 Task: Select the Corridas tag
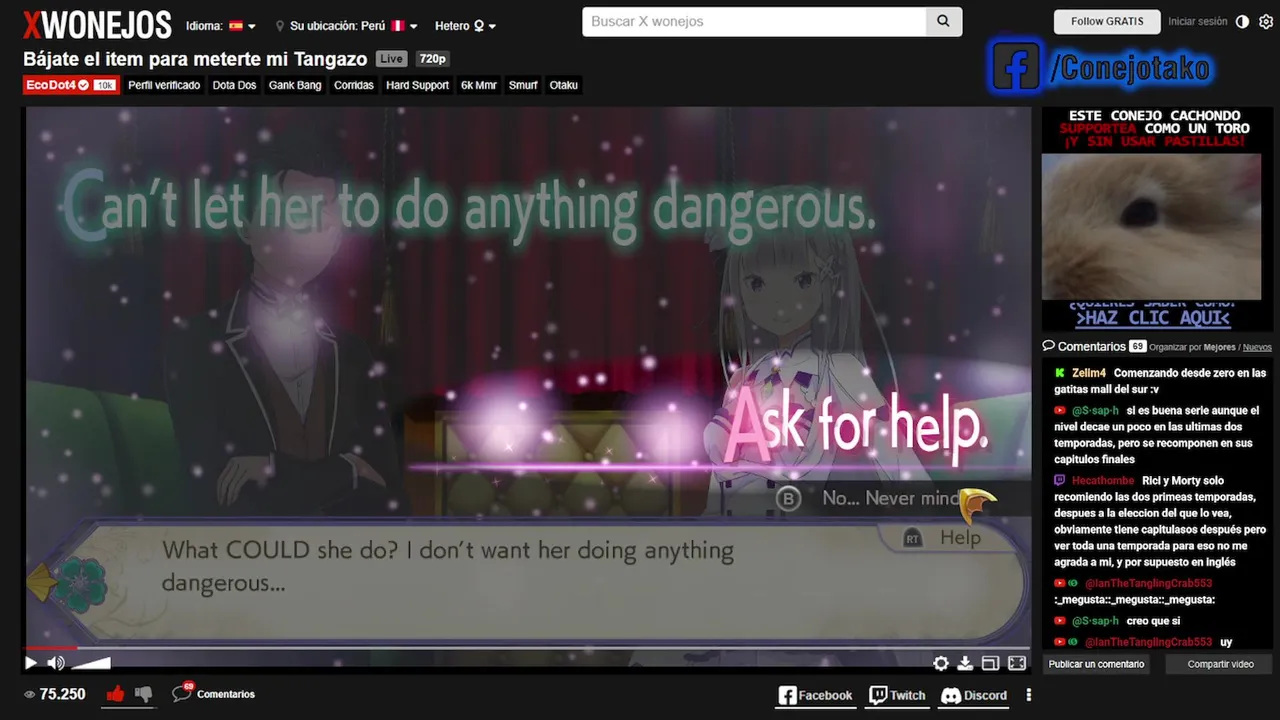354,85
